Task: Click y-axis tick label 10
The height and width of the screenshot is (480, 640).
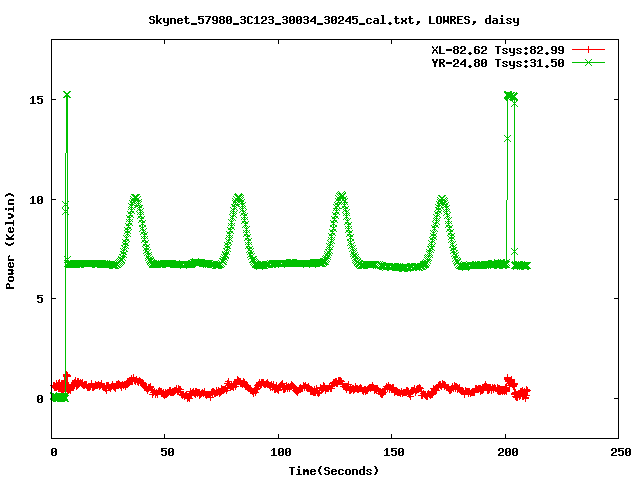Action: tap(36, 200)
